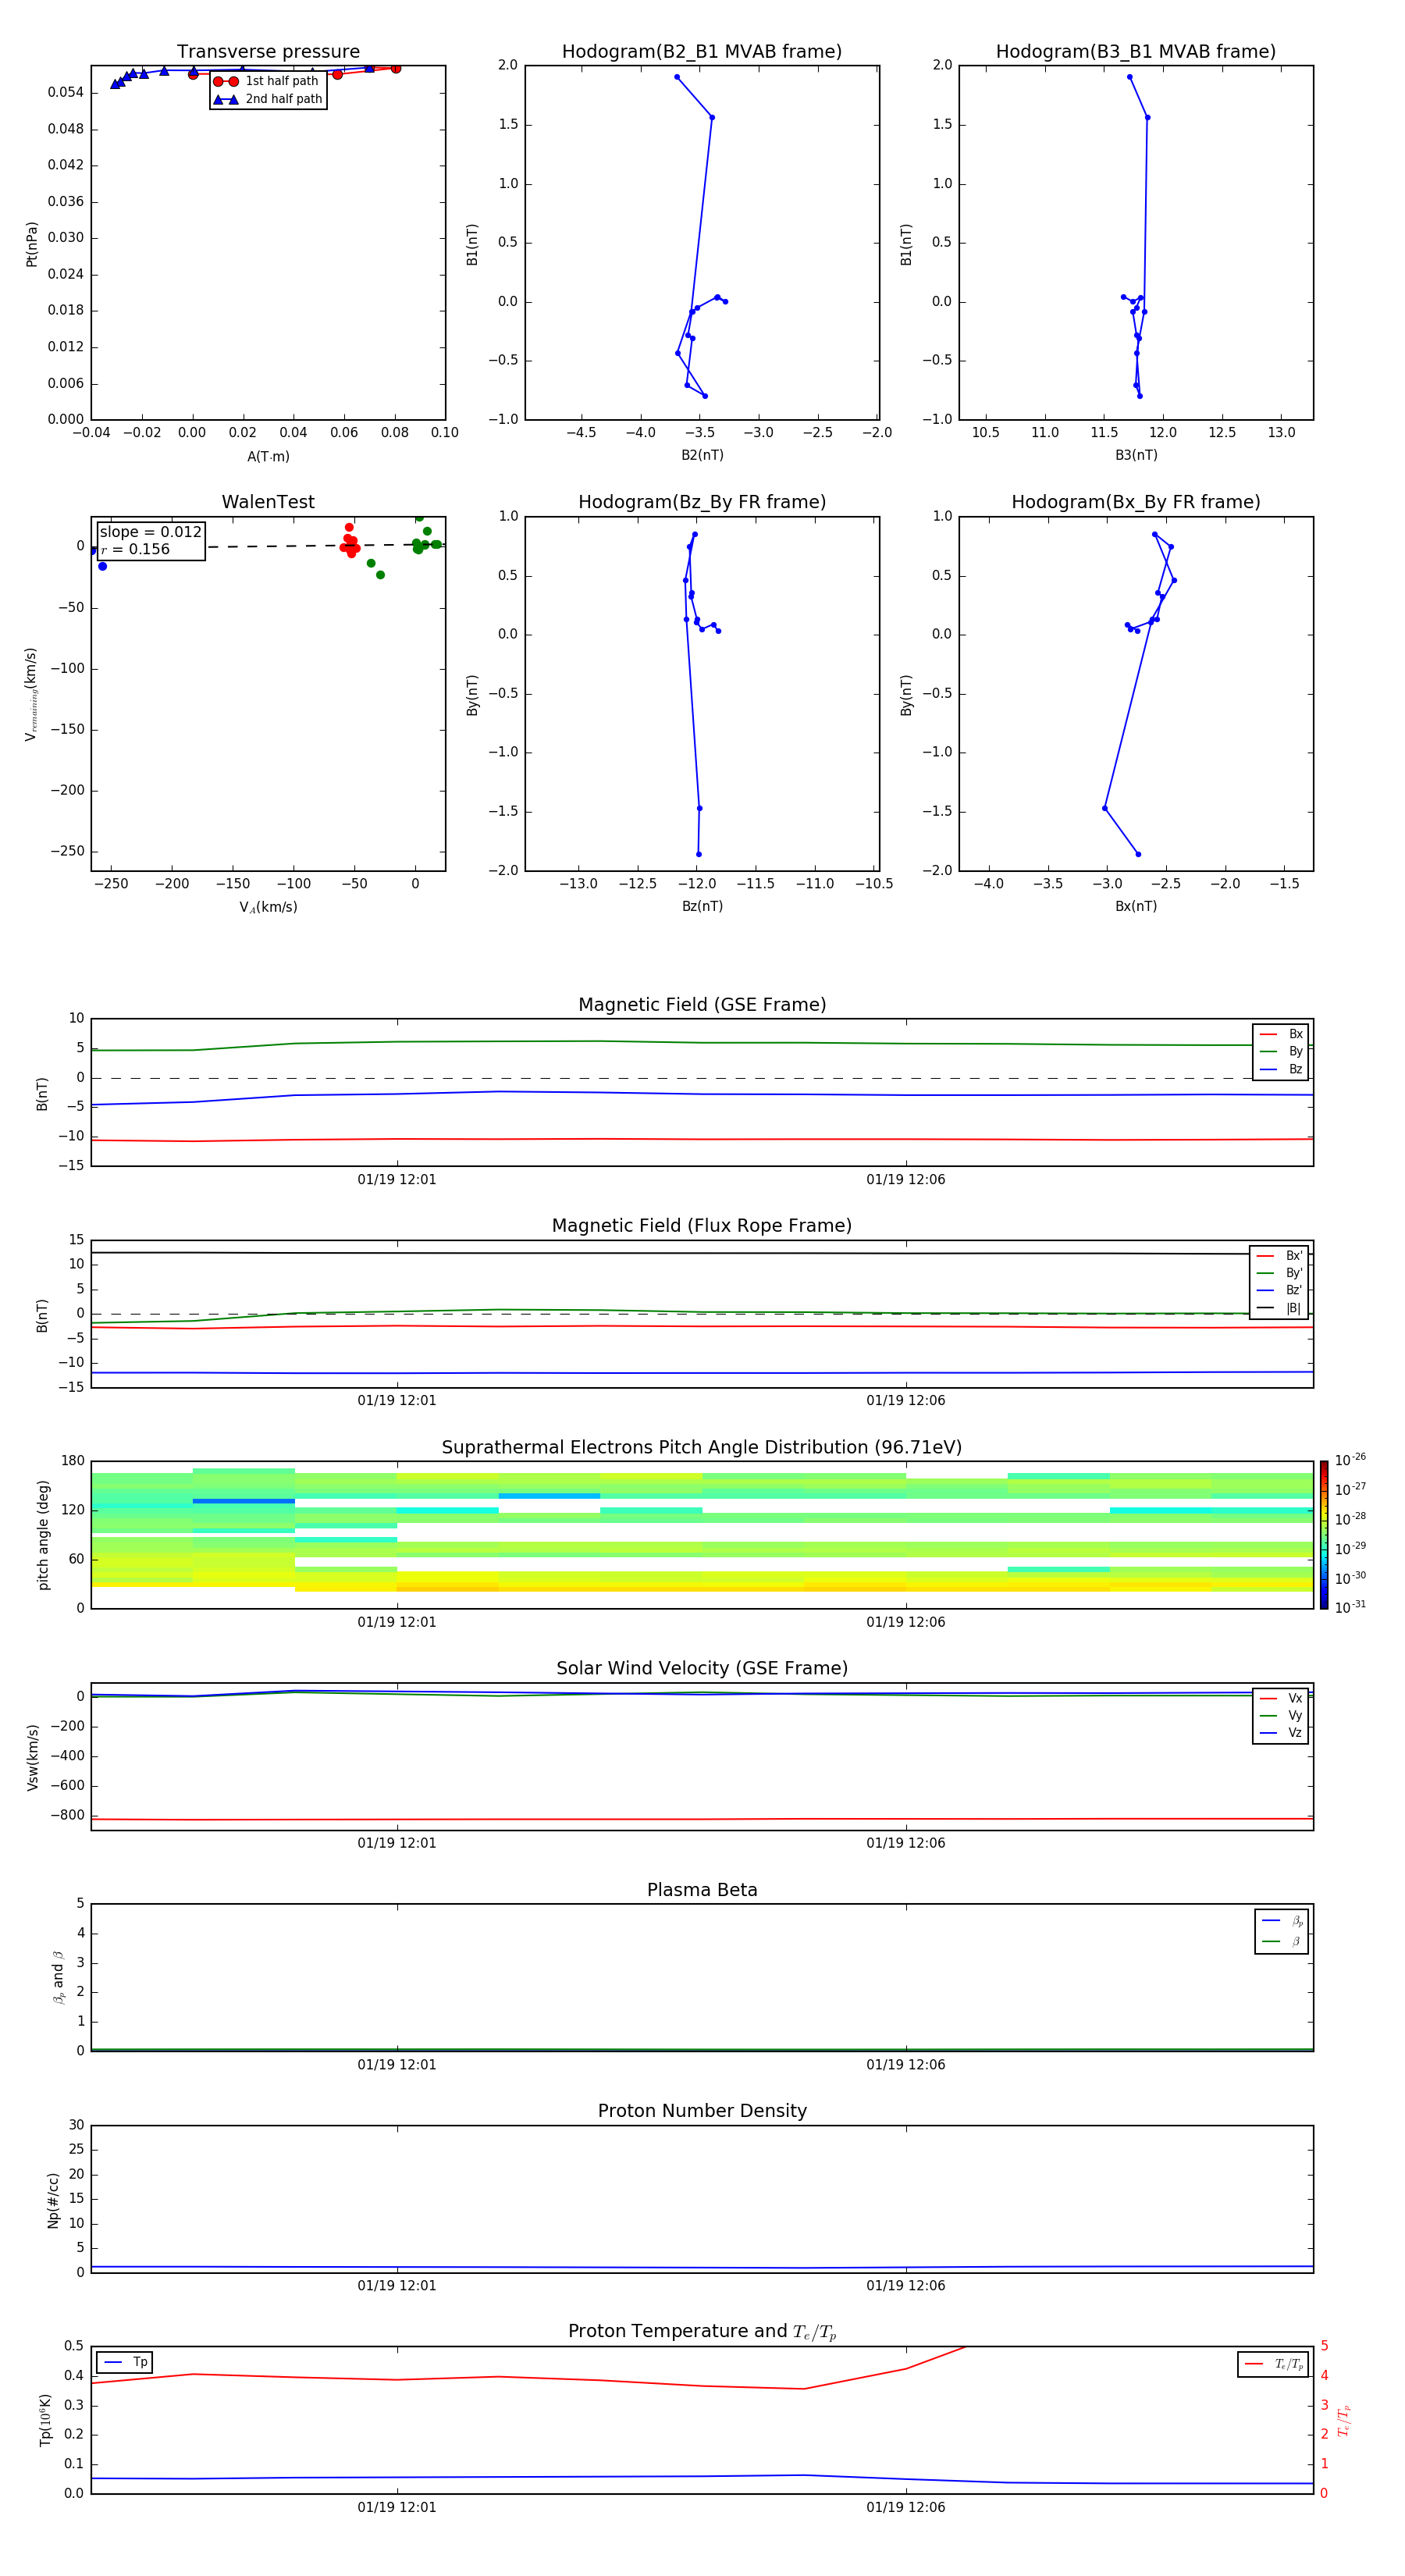Click 'Proton Number Density' plot title
Viewport: 1405px width, 2576px height.
click(702, 2111)
